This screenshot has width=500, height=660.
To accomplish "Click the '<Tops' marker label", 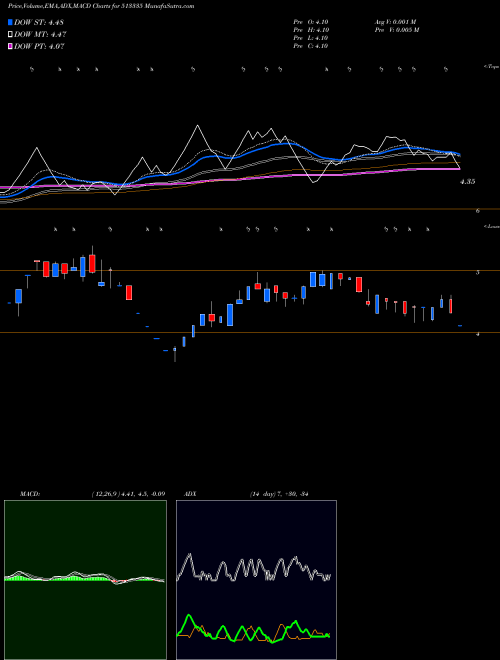I will tap(491, 67).
